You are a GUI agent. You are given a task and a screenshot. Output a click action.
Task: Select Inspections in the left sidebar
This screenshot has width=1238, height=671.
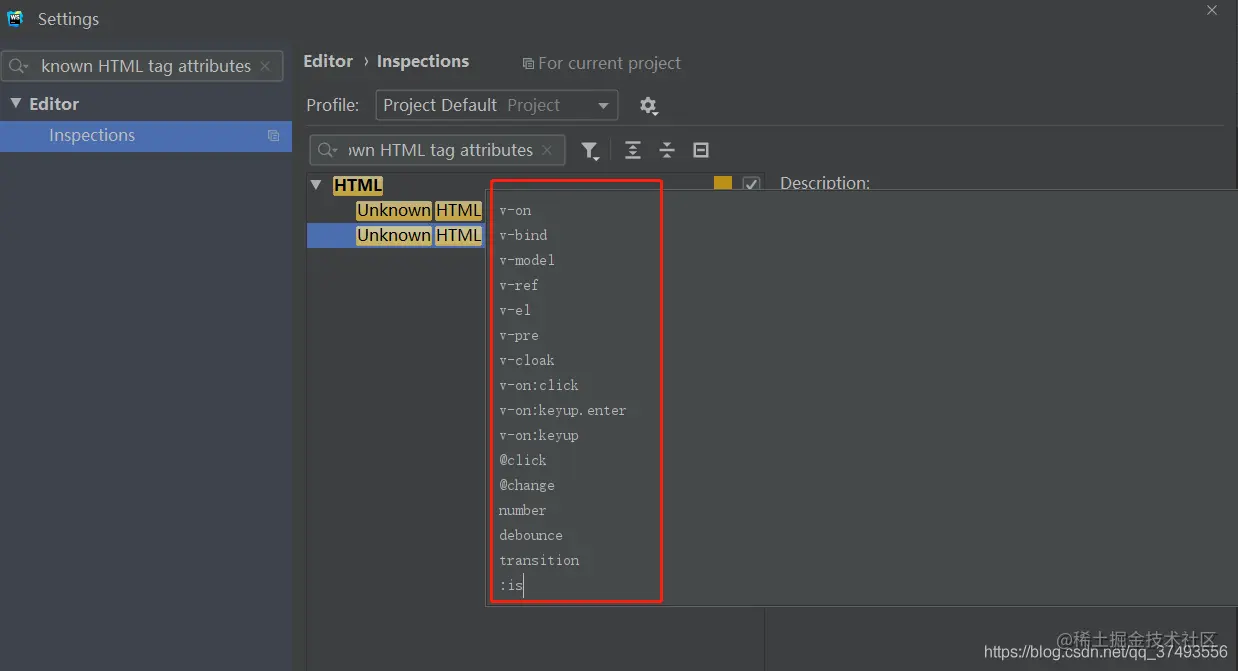point(146,136)
